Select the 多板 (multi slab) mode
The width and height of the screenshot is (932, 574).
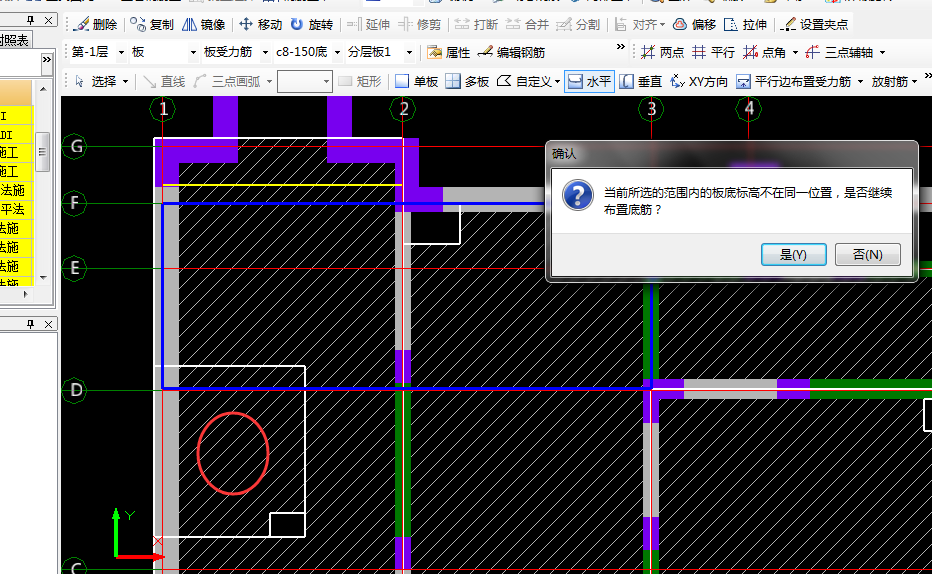467,81
